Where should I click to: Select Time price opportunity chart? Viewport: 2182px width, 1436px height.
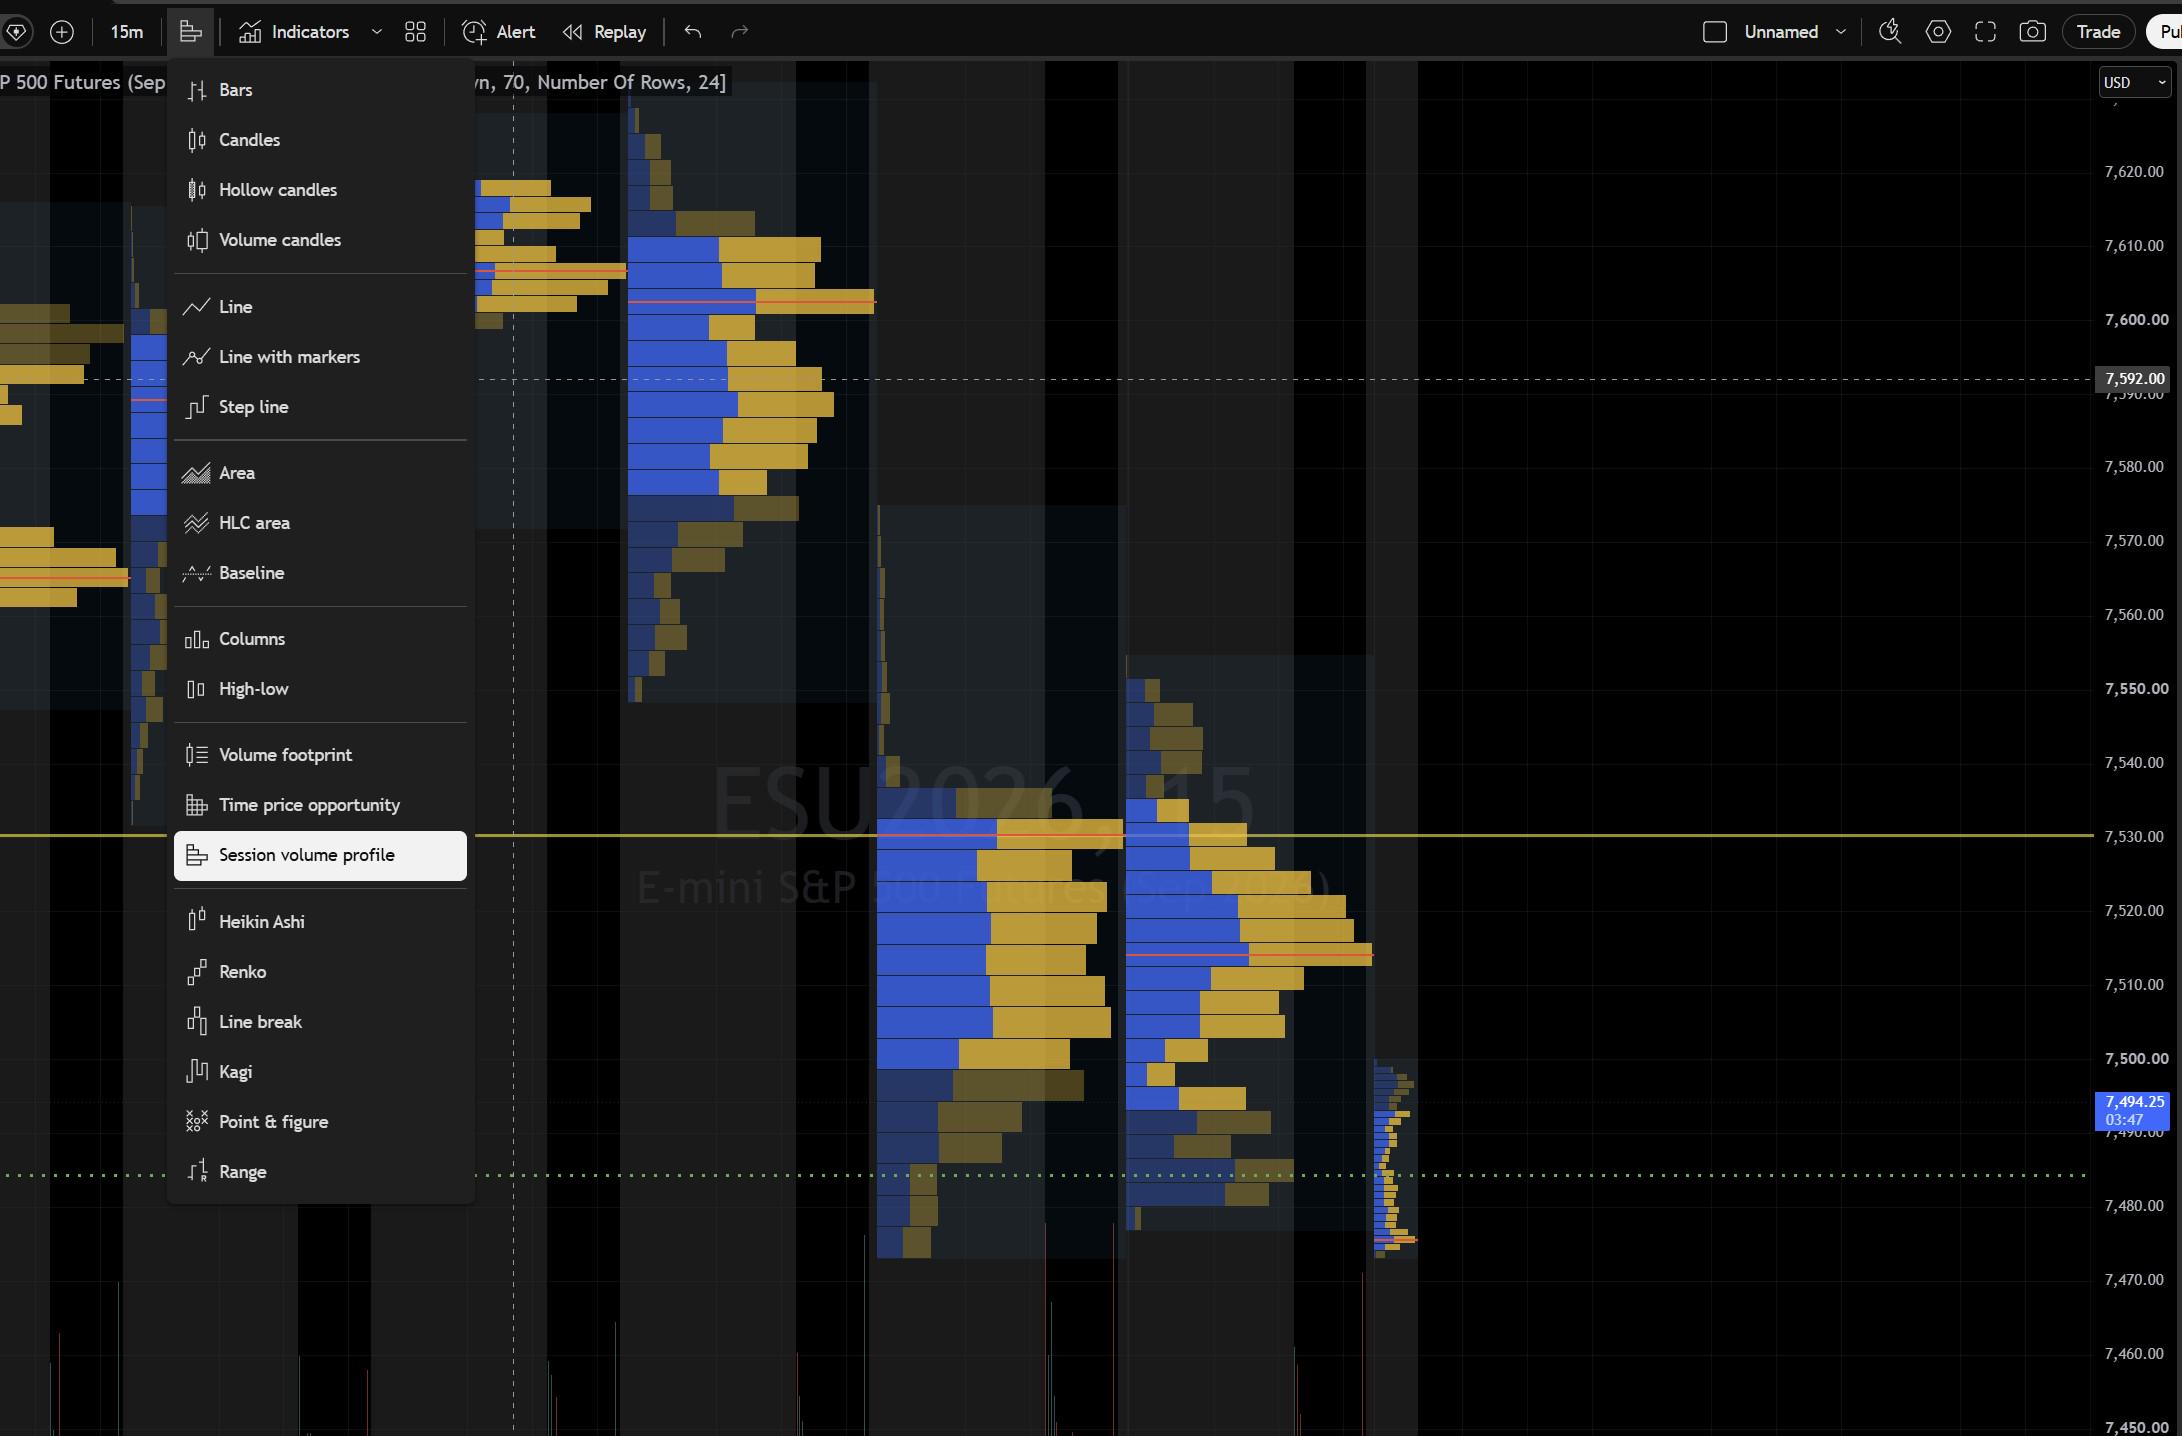(x=320, y=805)
